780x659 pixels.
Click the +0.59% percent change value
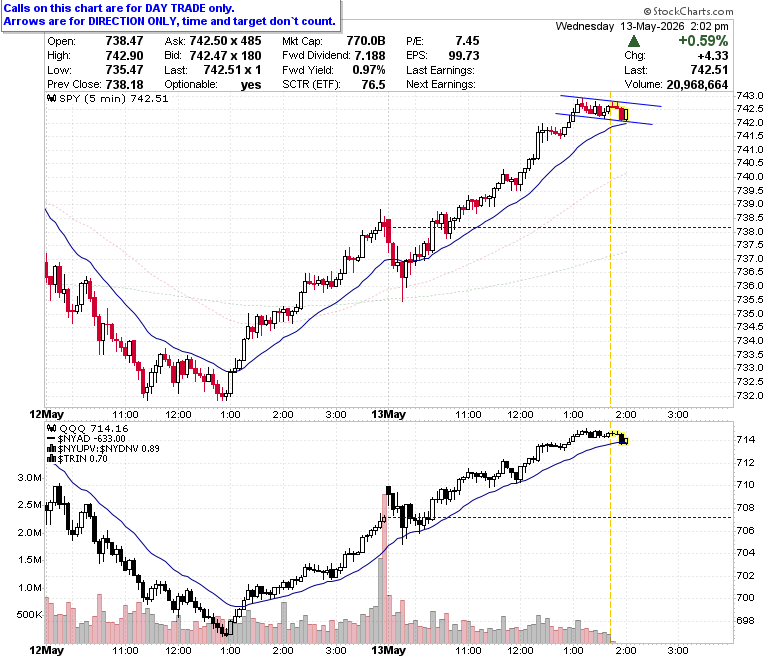point(703,41)
